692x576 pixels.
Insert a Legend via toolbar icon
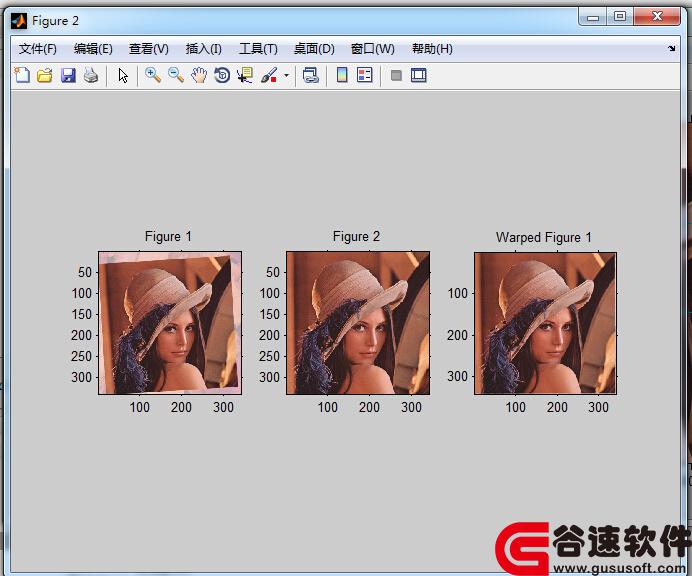[x=365, y=75]
